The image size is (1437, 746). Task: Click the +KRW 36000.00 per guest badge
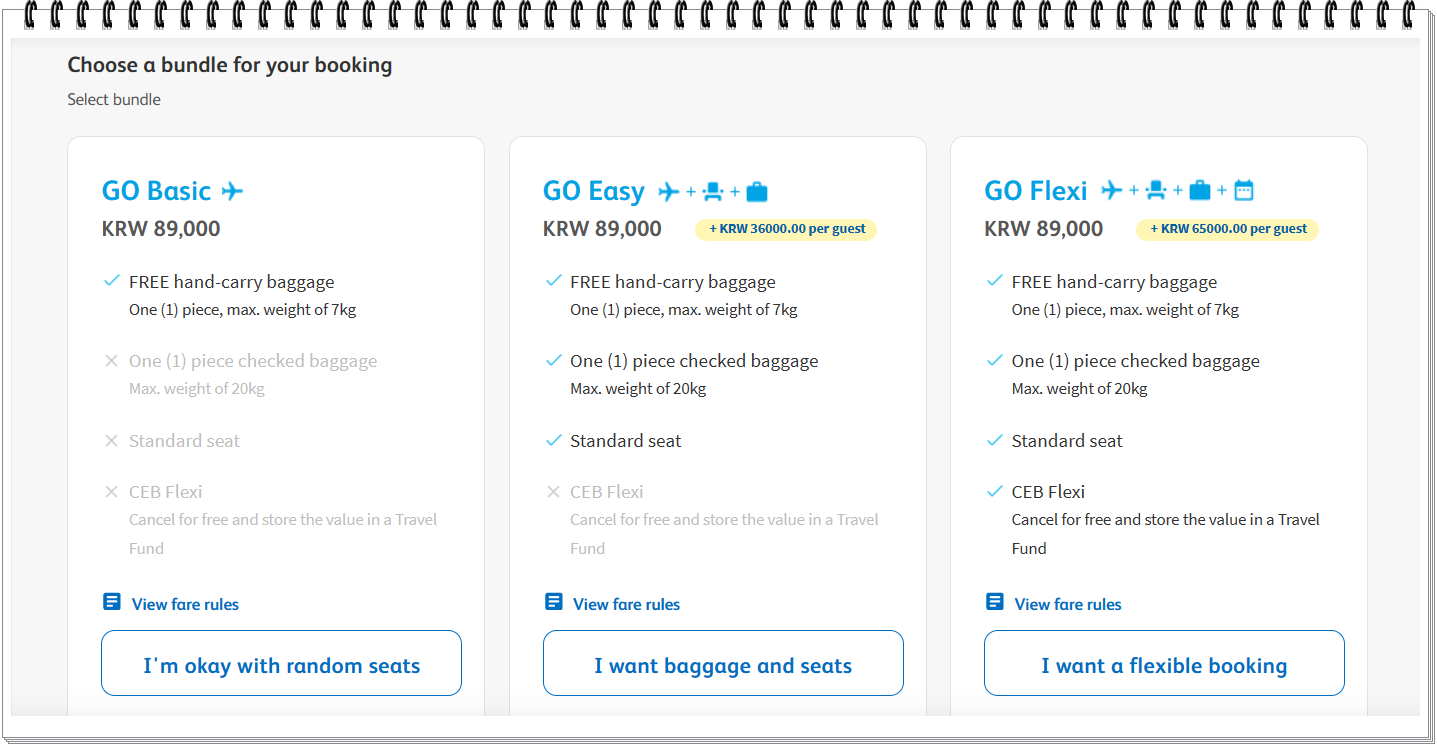(x=786, y=229)
